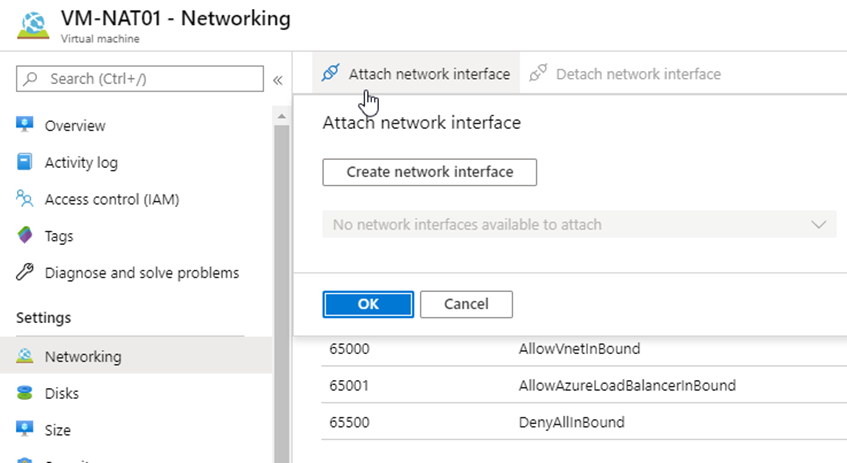The image size is (847, 463).
Task: Click the Cancel button
Action: pos(466,304)
